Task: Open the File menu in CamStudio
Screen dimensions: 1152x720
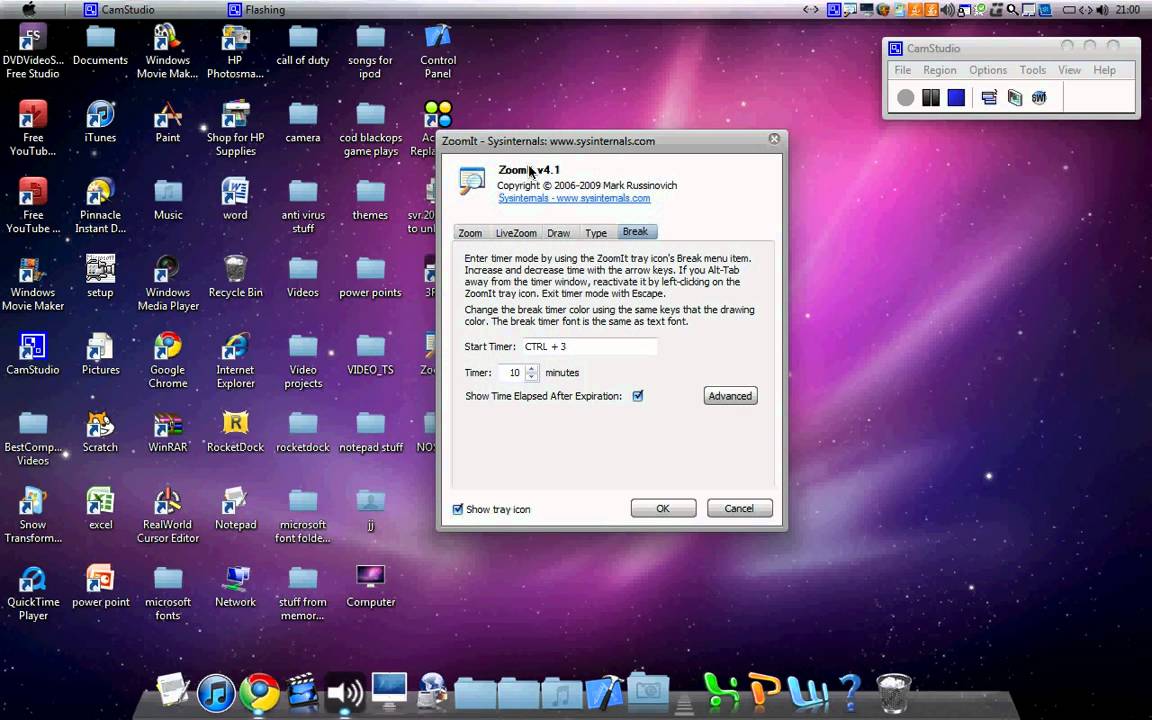Action: [x=902, y=70]
